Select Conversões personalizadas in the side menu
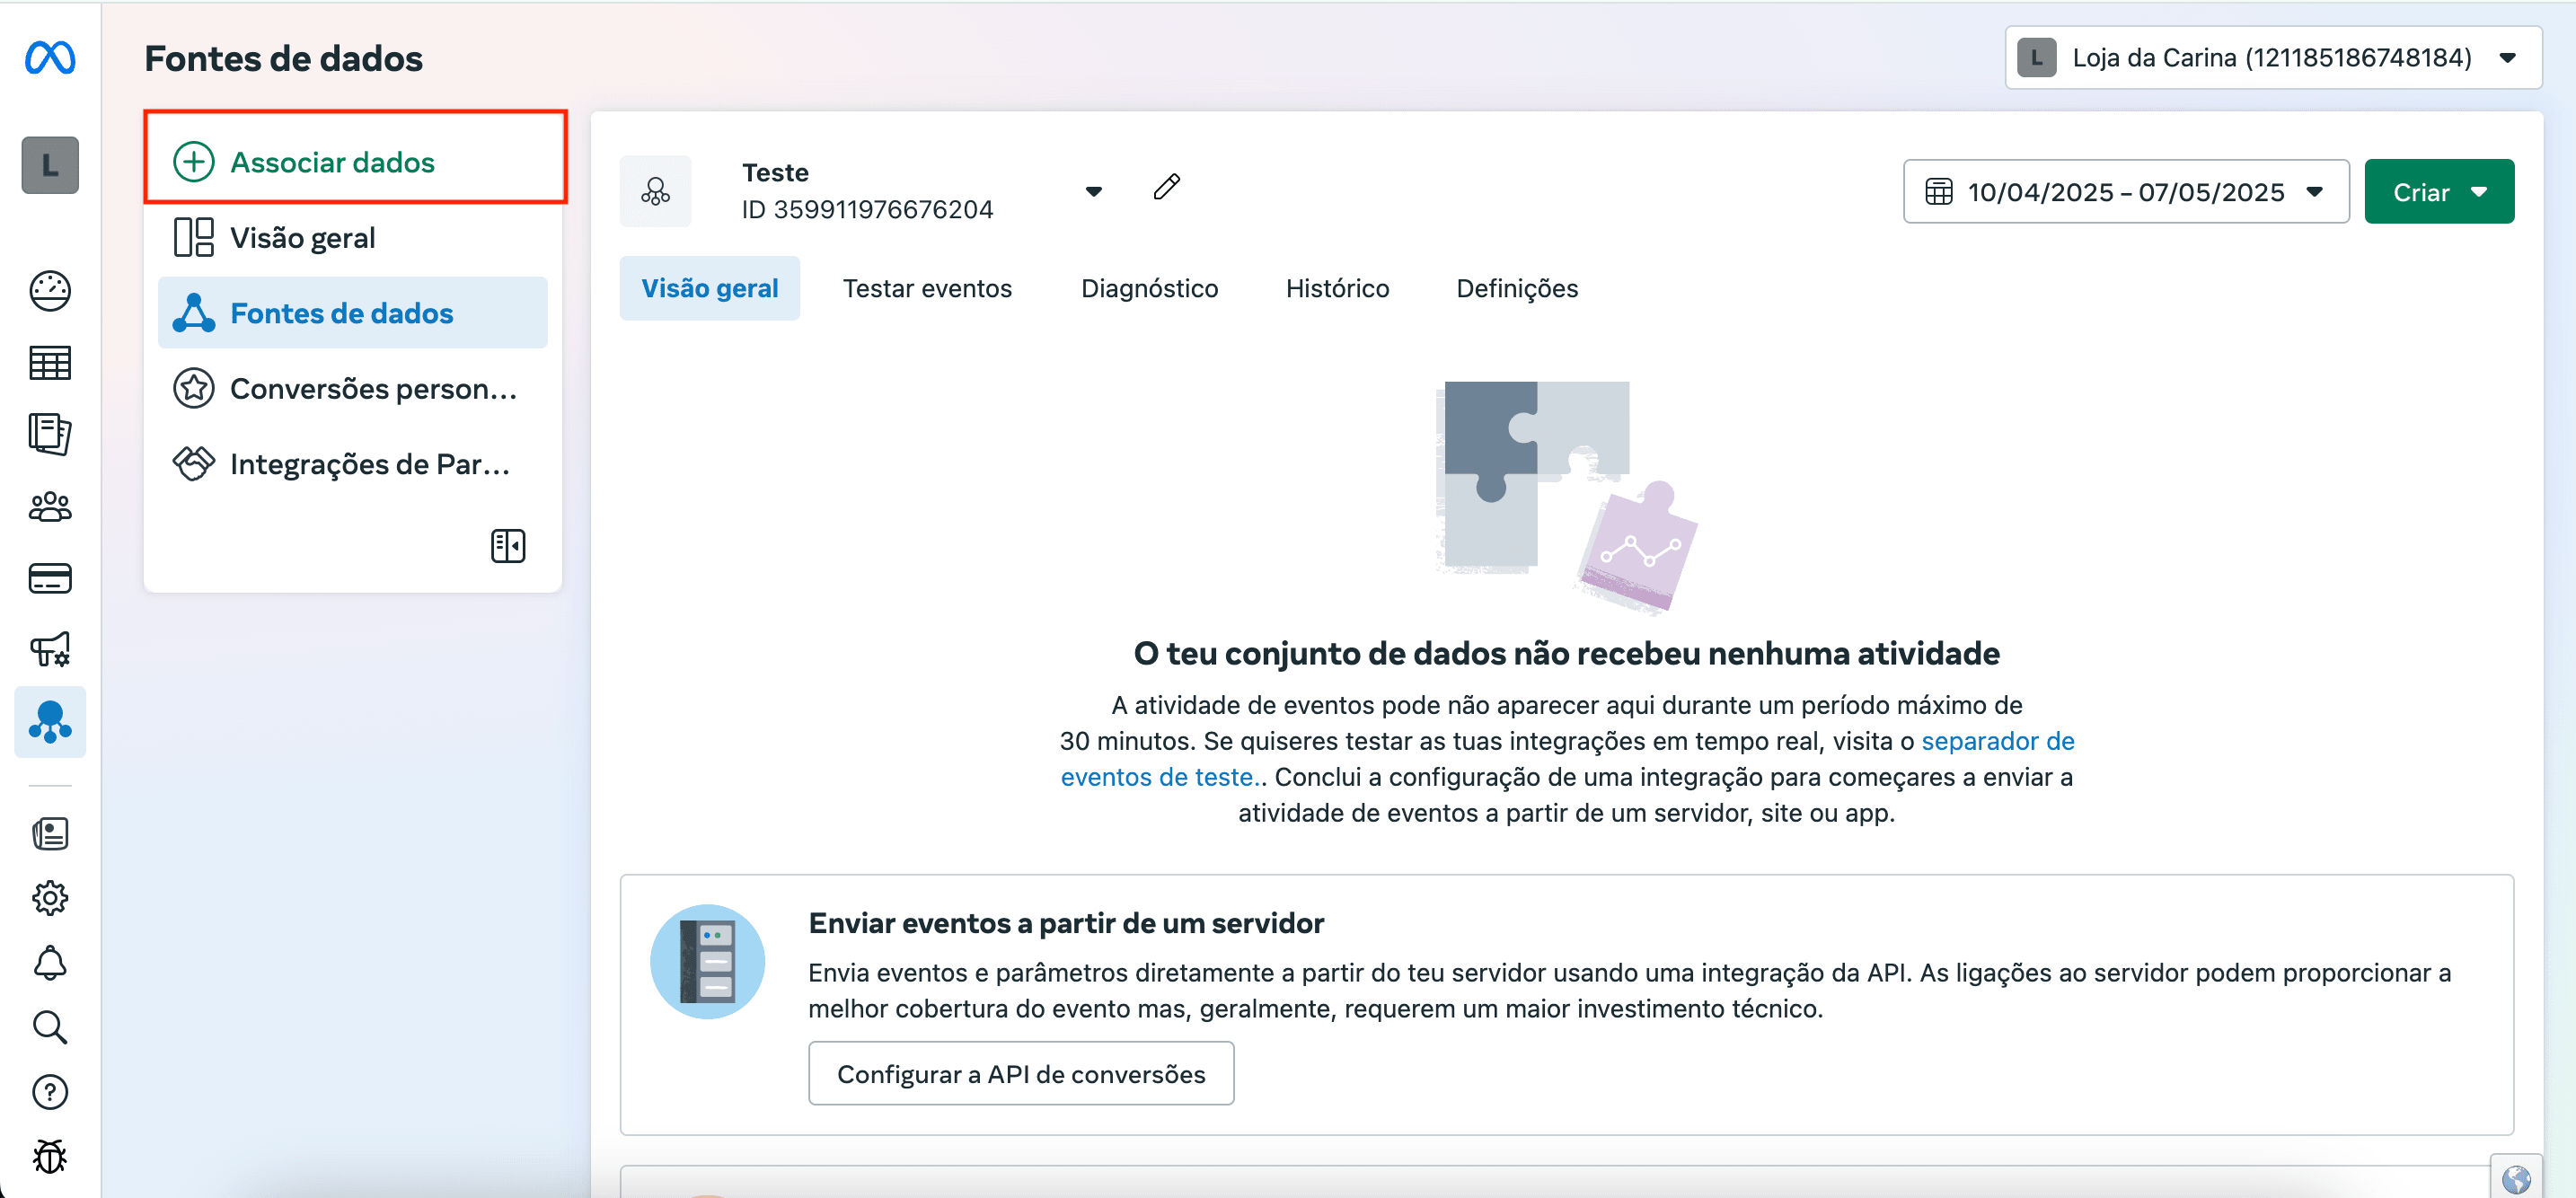 pos(372,388)
